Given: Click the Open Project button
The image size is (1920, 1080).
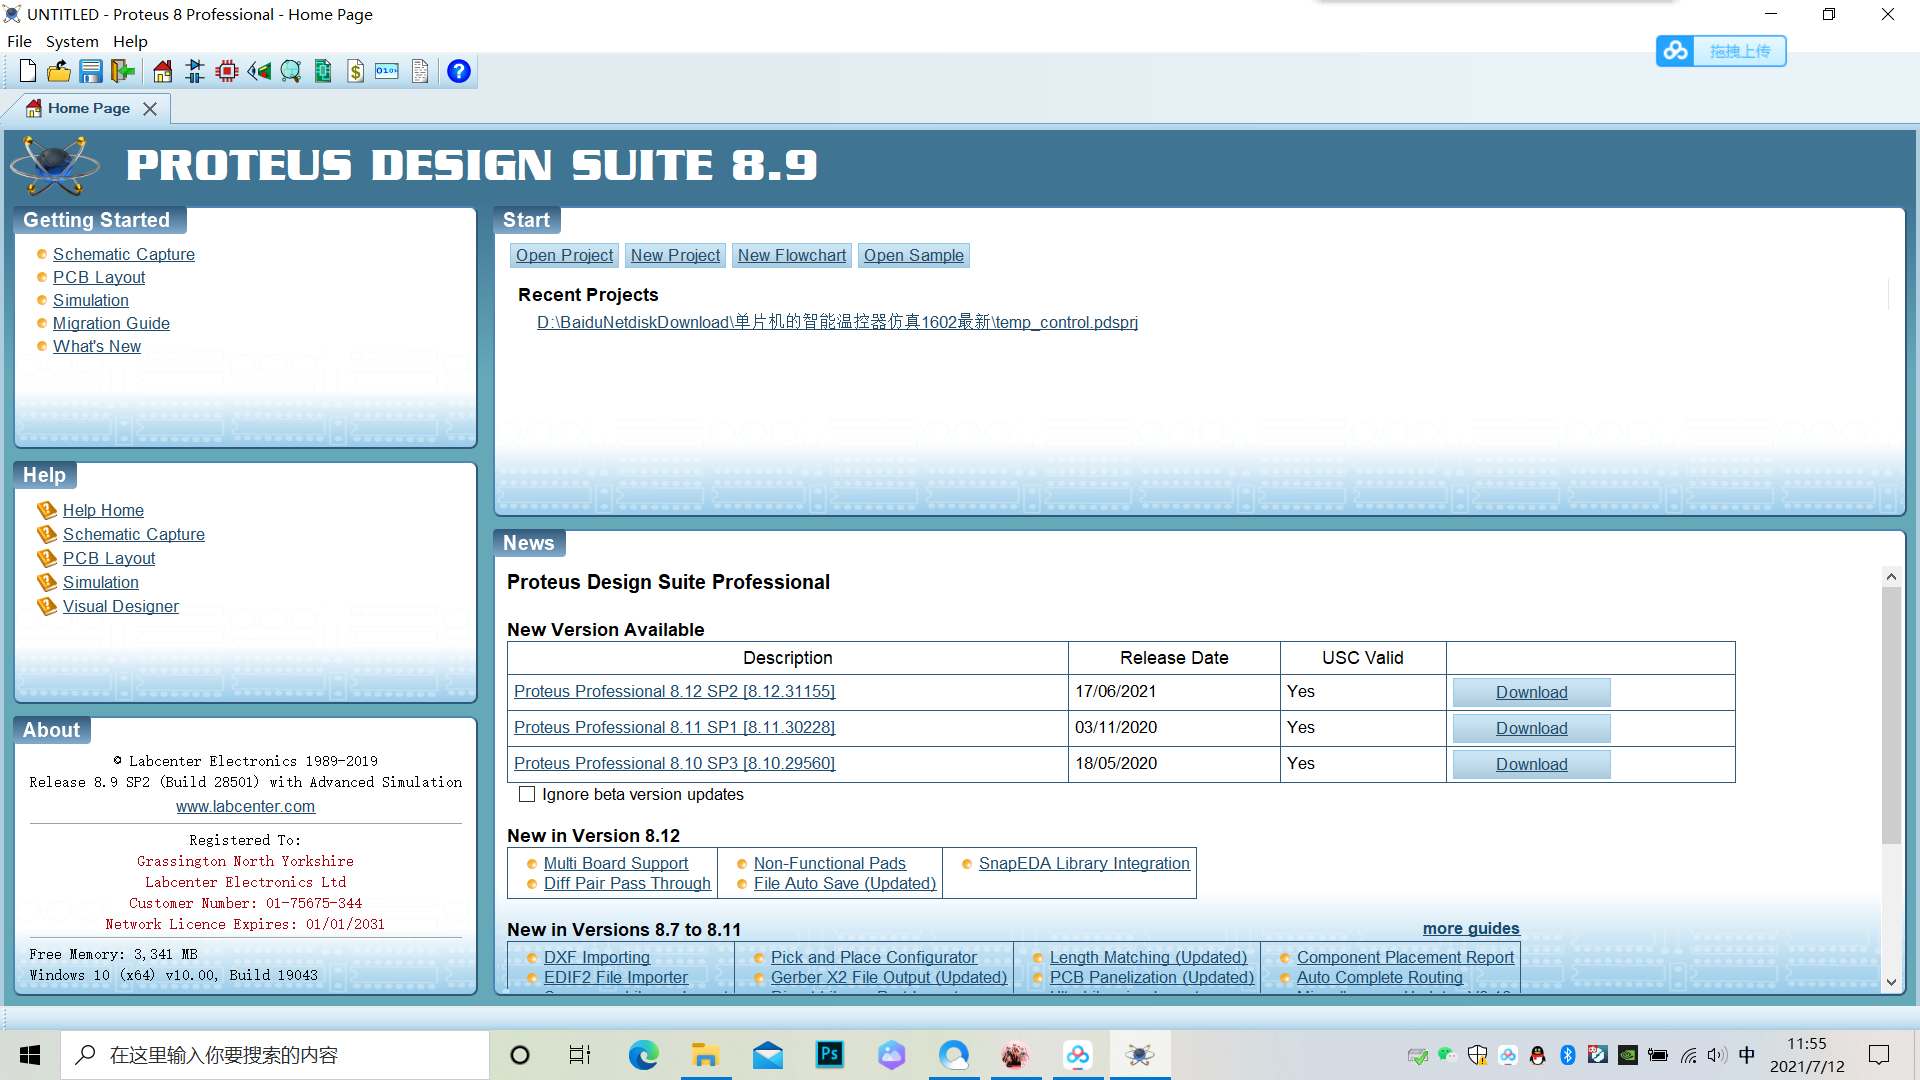Looking at the screenshot, I should coord(564,255).
